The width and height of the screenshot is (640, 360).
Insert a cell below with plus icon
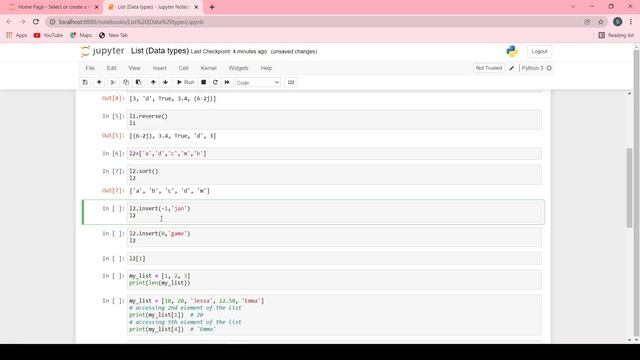tap(99, 82)
